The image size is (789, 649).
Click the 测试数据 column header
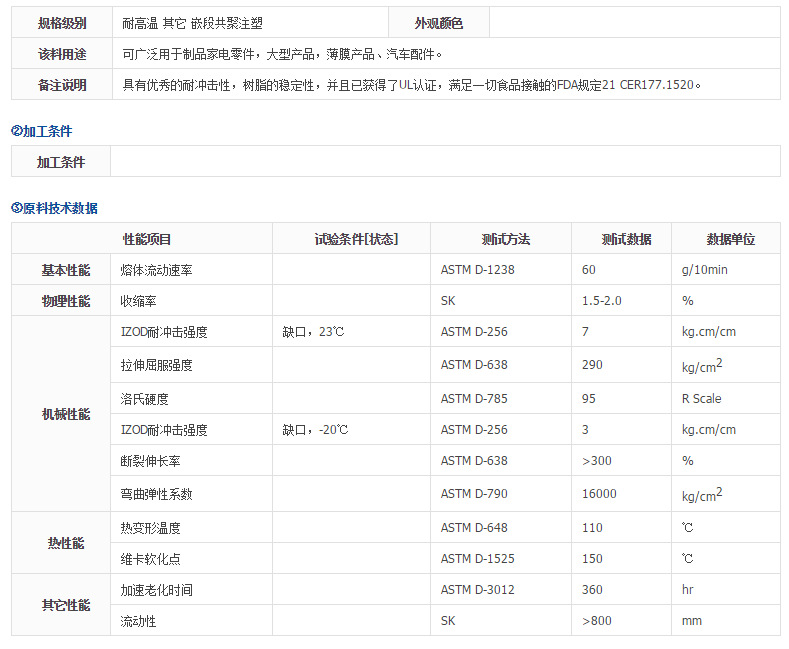621,239
